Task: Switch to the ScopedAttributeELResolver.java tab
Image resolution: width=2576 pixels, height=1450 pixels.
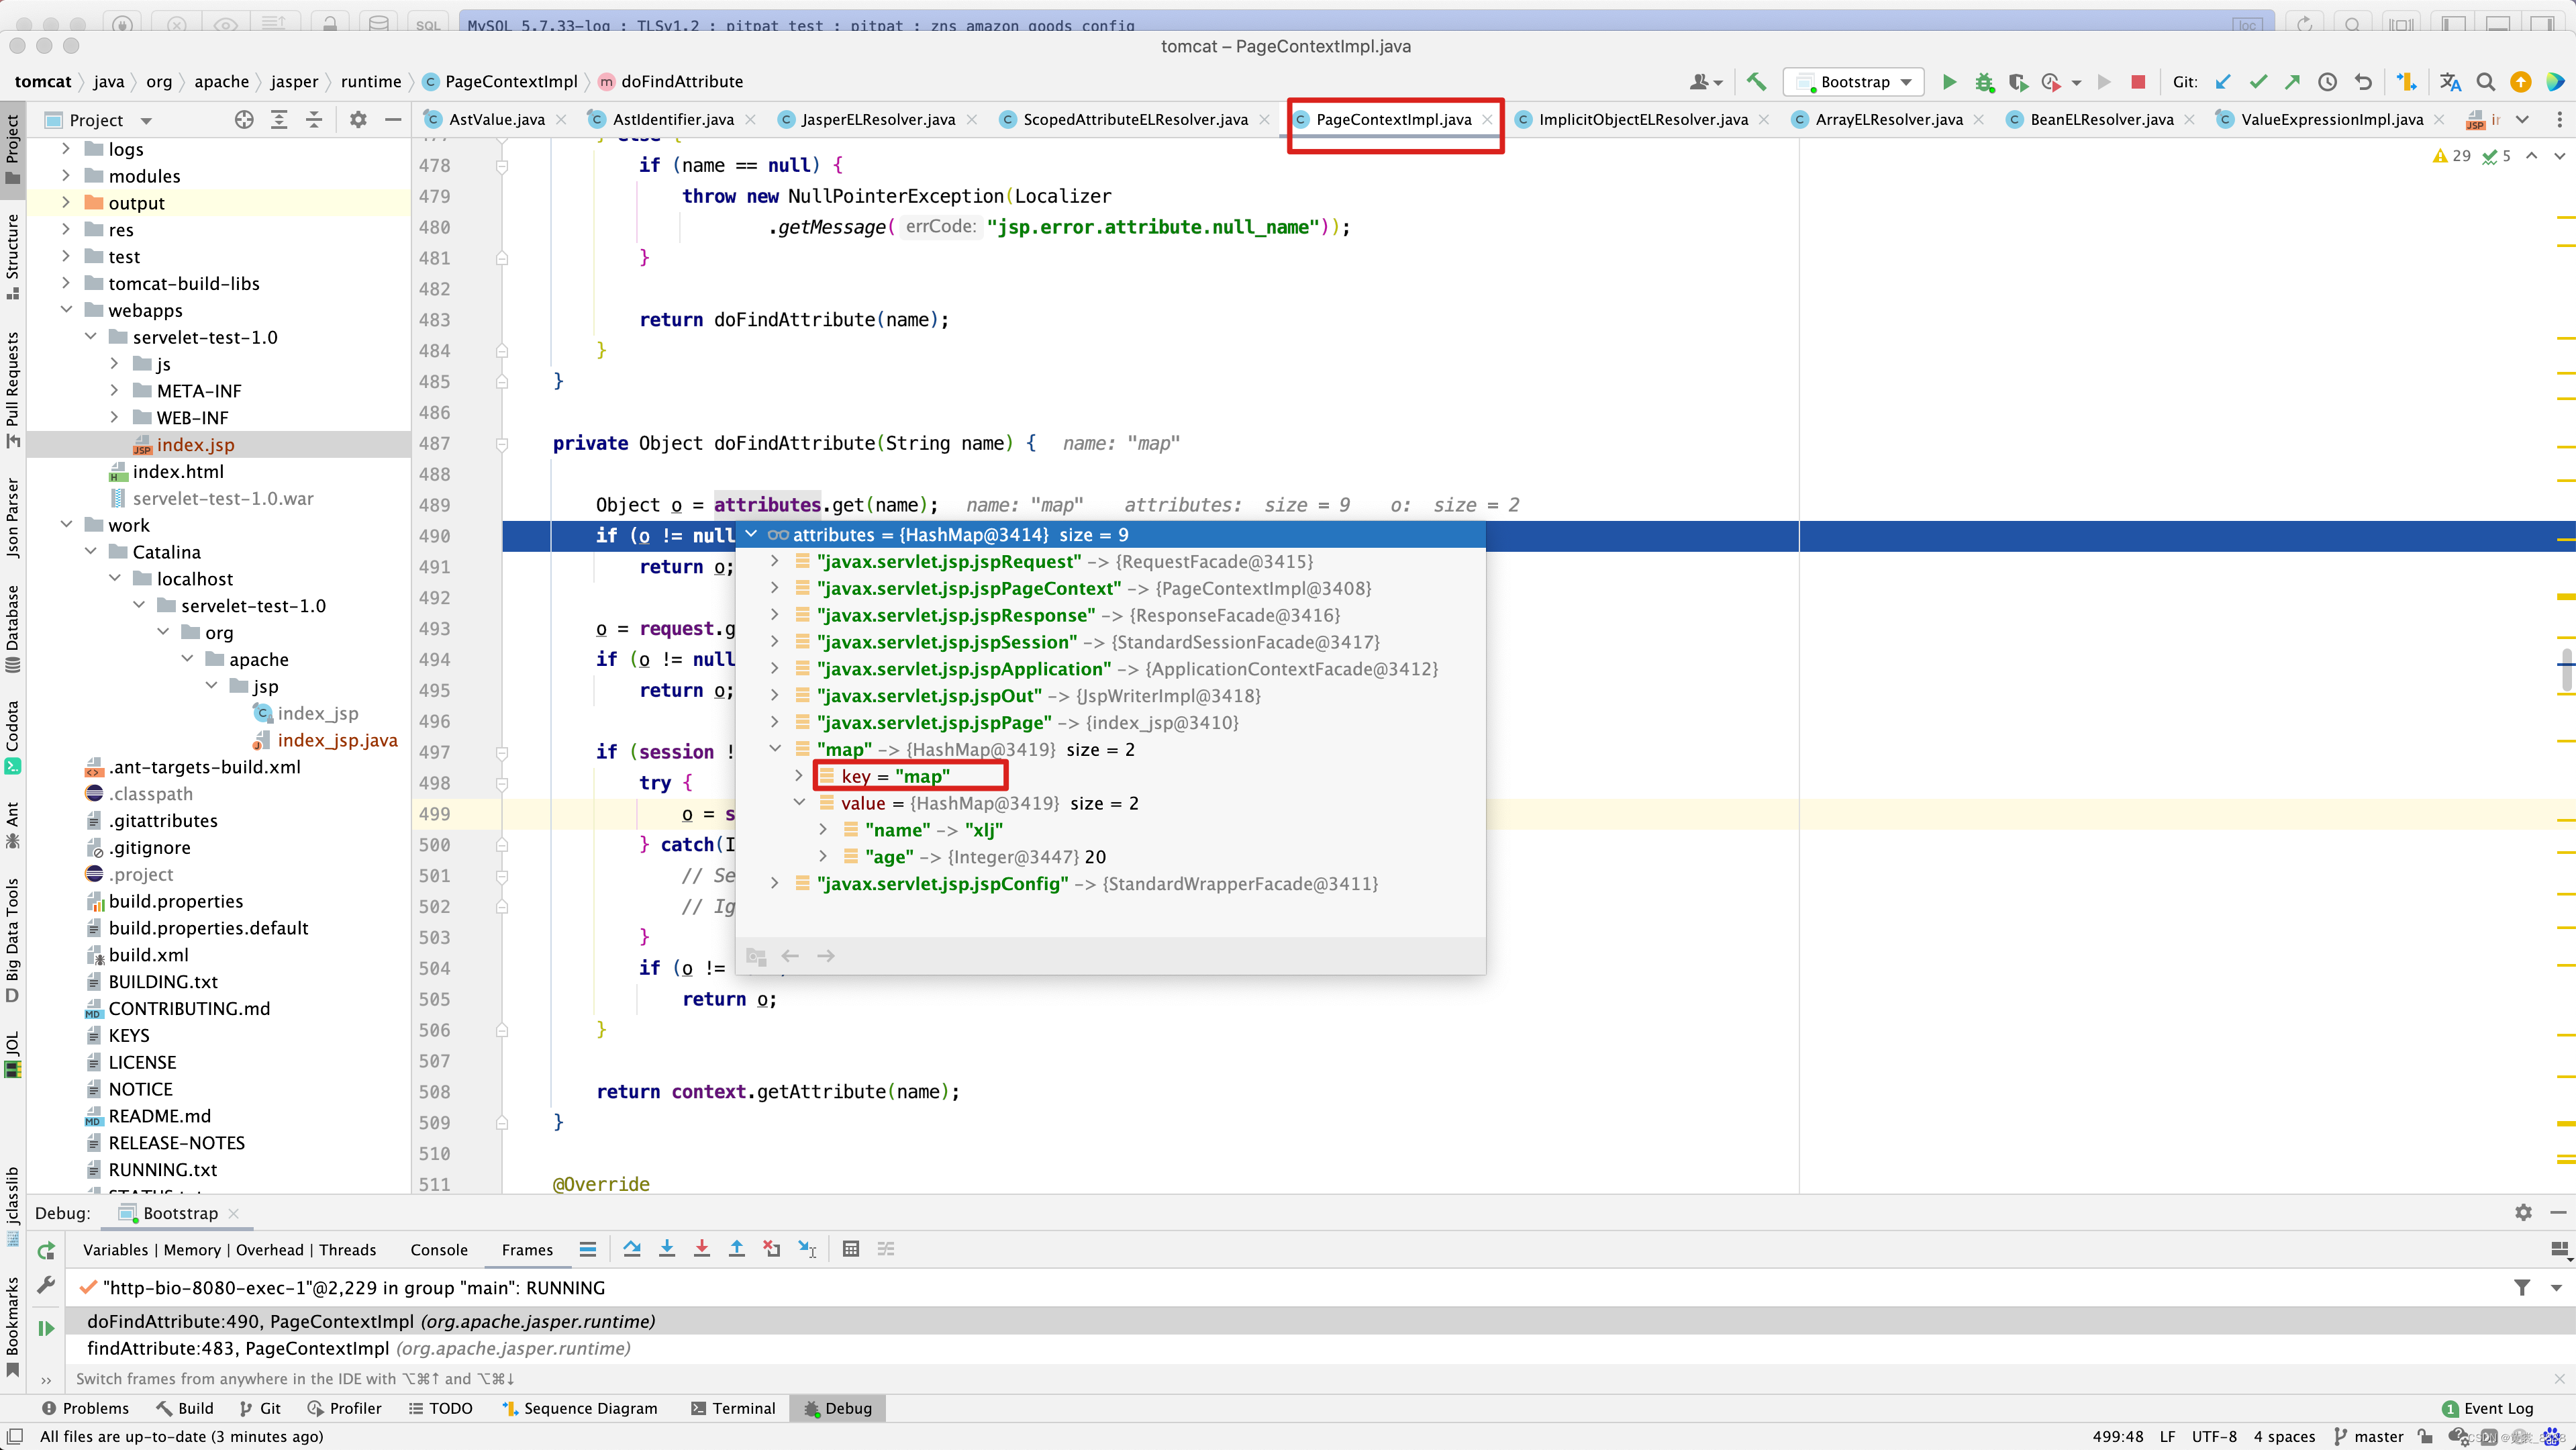Action: [1135, 120]
